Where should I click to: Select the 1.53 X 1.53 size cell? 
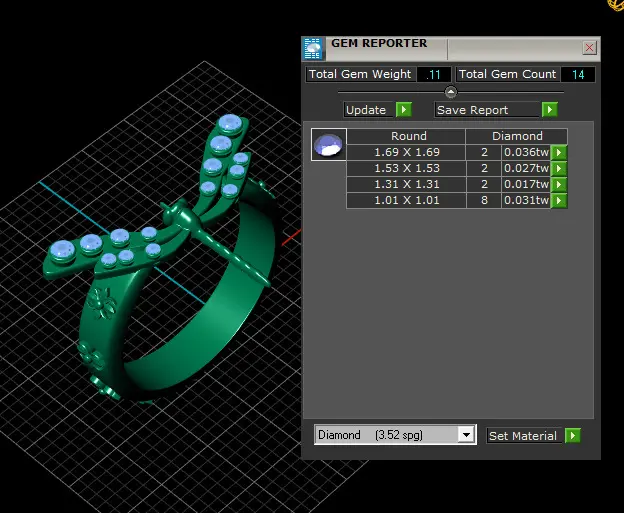click(x=406, y=168)
